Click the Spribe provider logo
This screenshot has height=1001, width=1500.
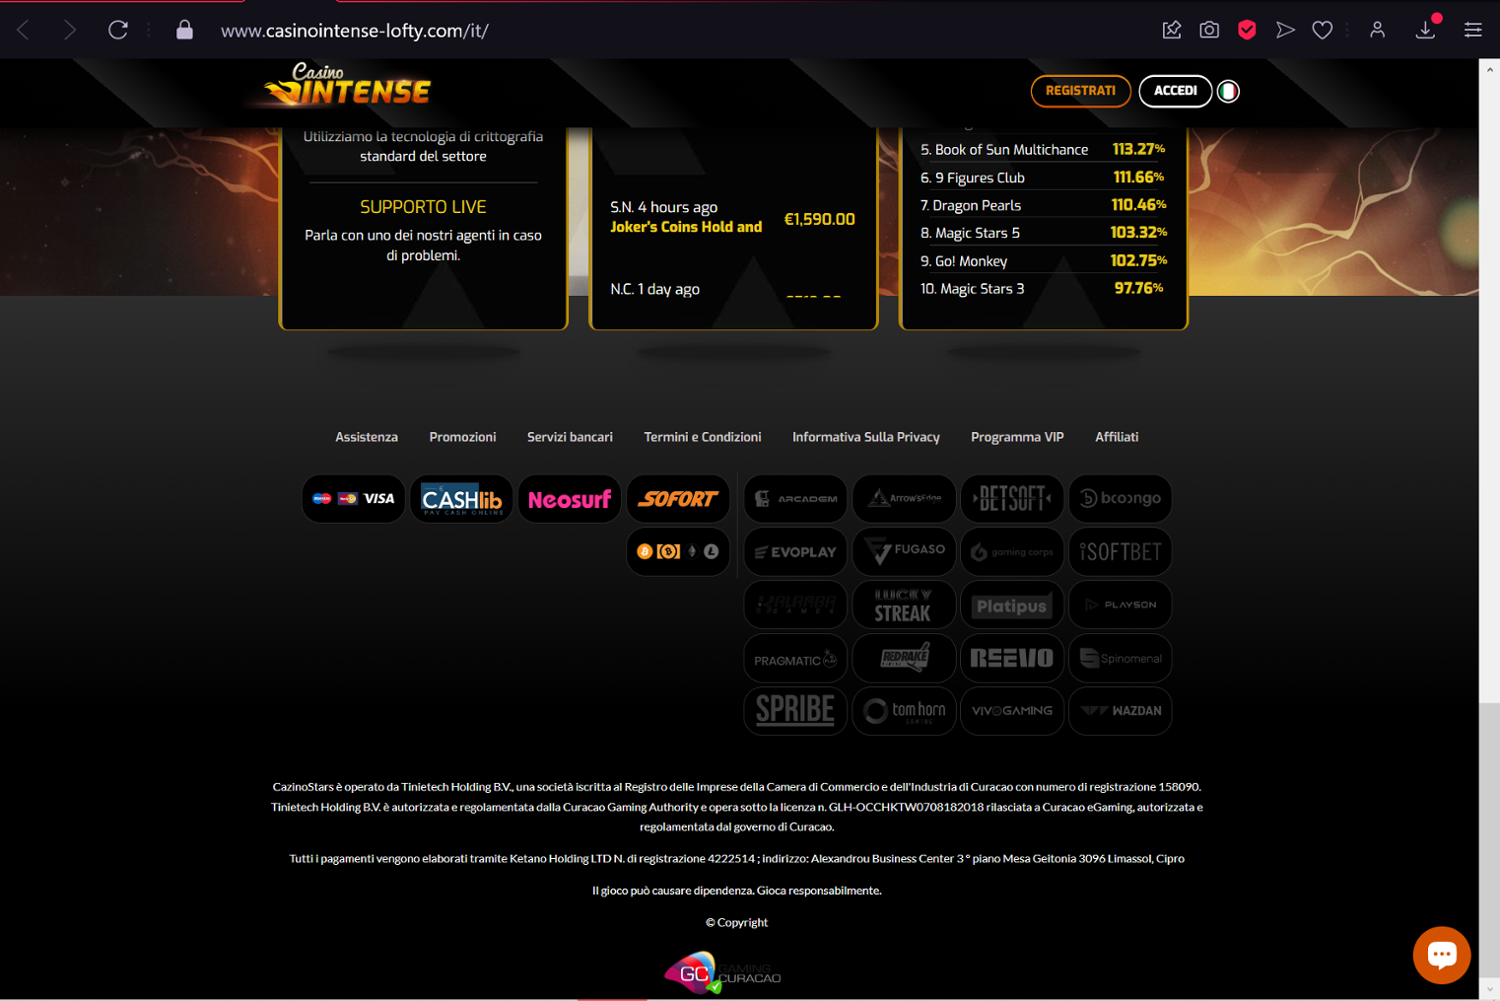[795, 711]
